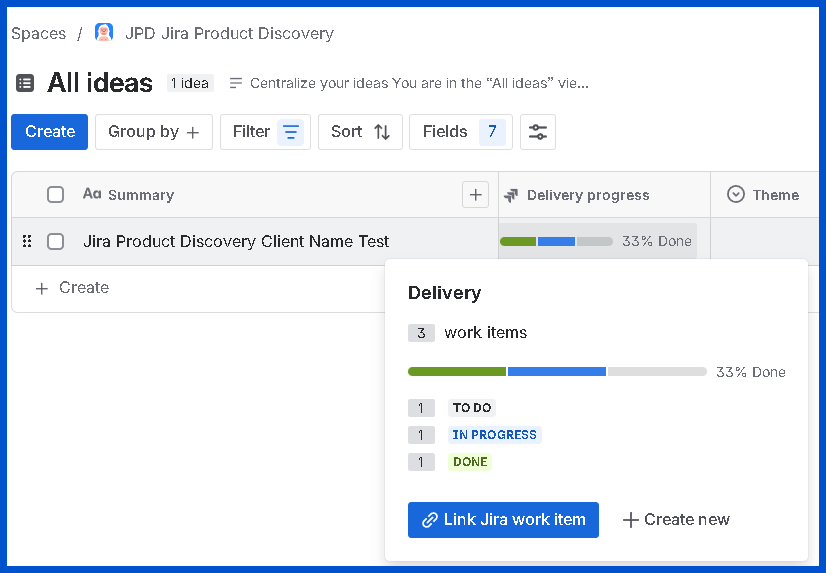The height and width of the screenshot is (573, 826).
Task: Open the idea Jira Product Discovery Client Name Test
Action: coord(236,241)
